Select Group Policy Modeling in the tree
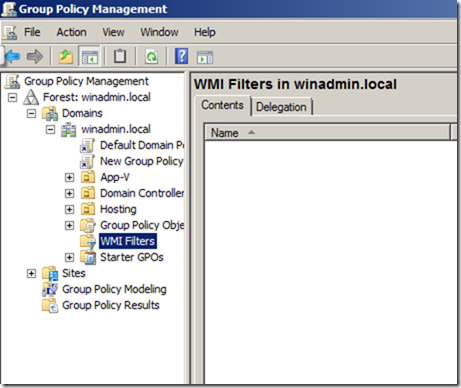This screenshot has width=461, height=388. [x=114, y=289]
